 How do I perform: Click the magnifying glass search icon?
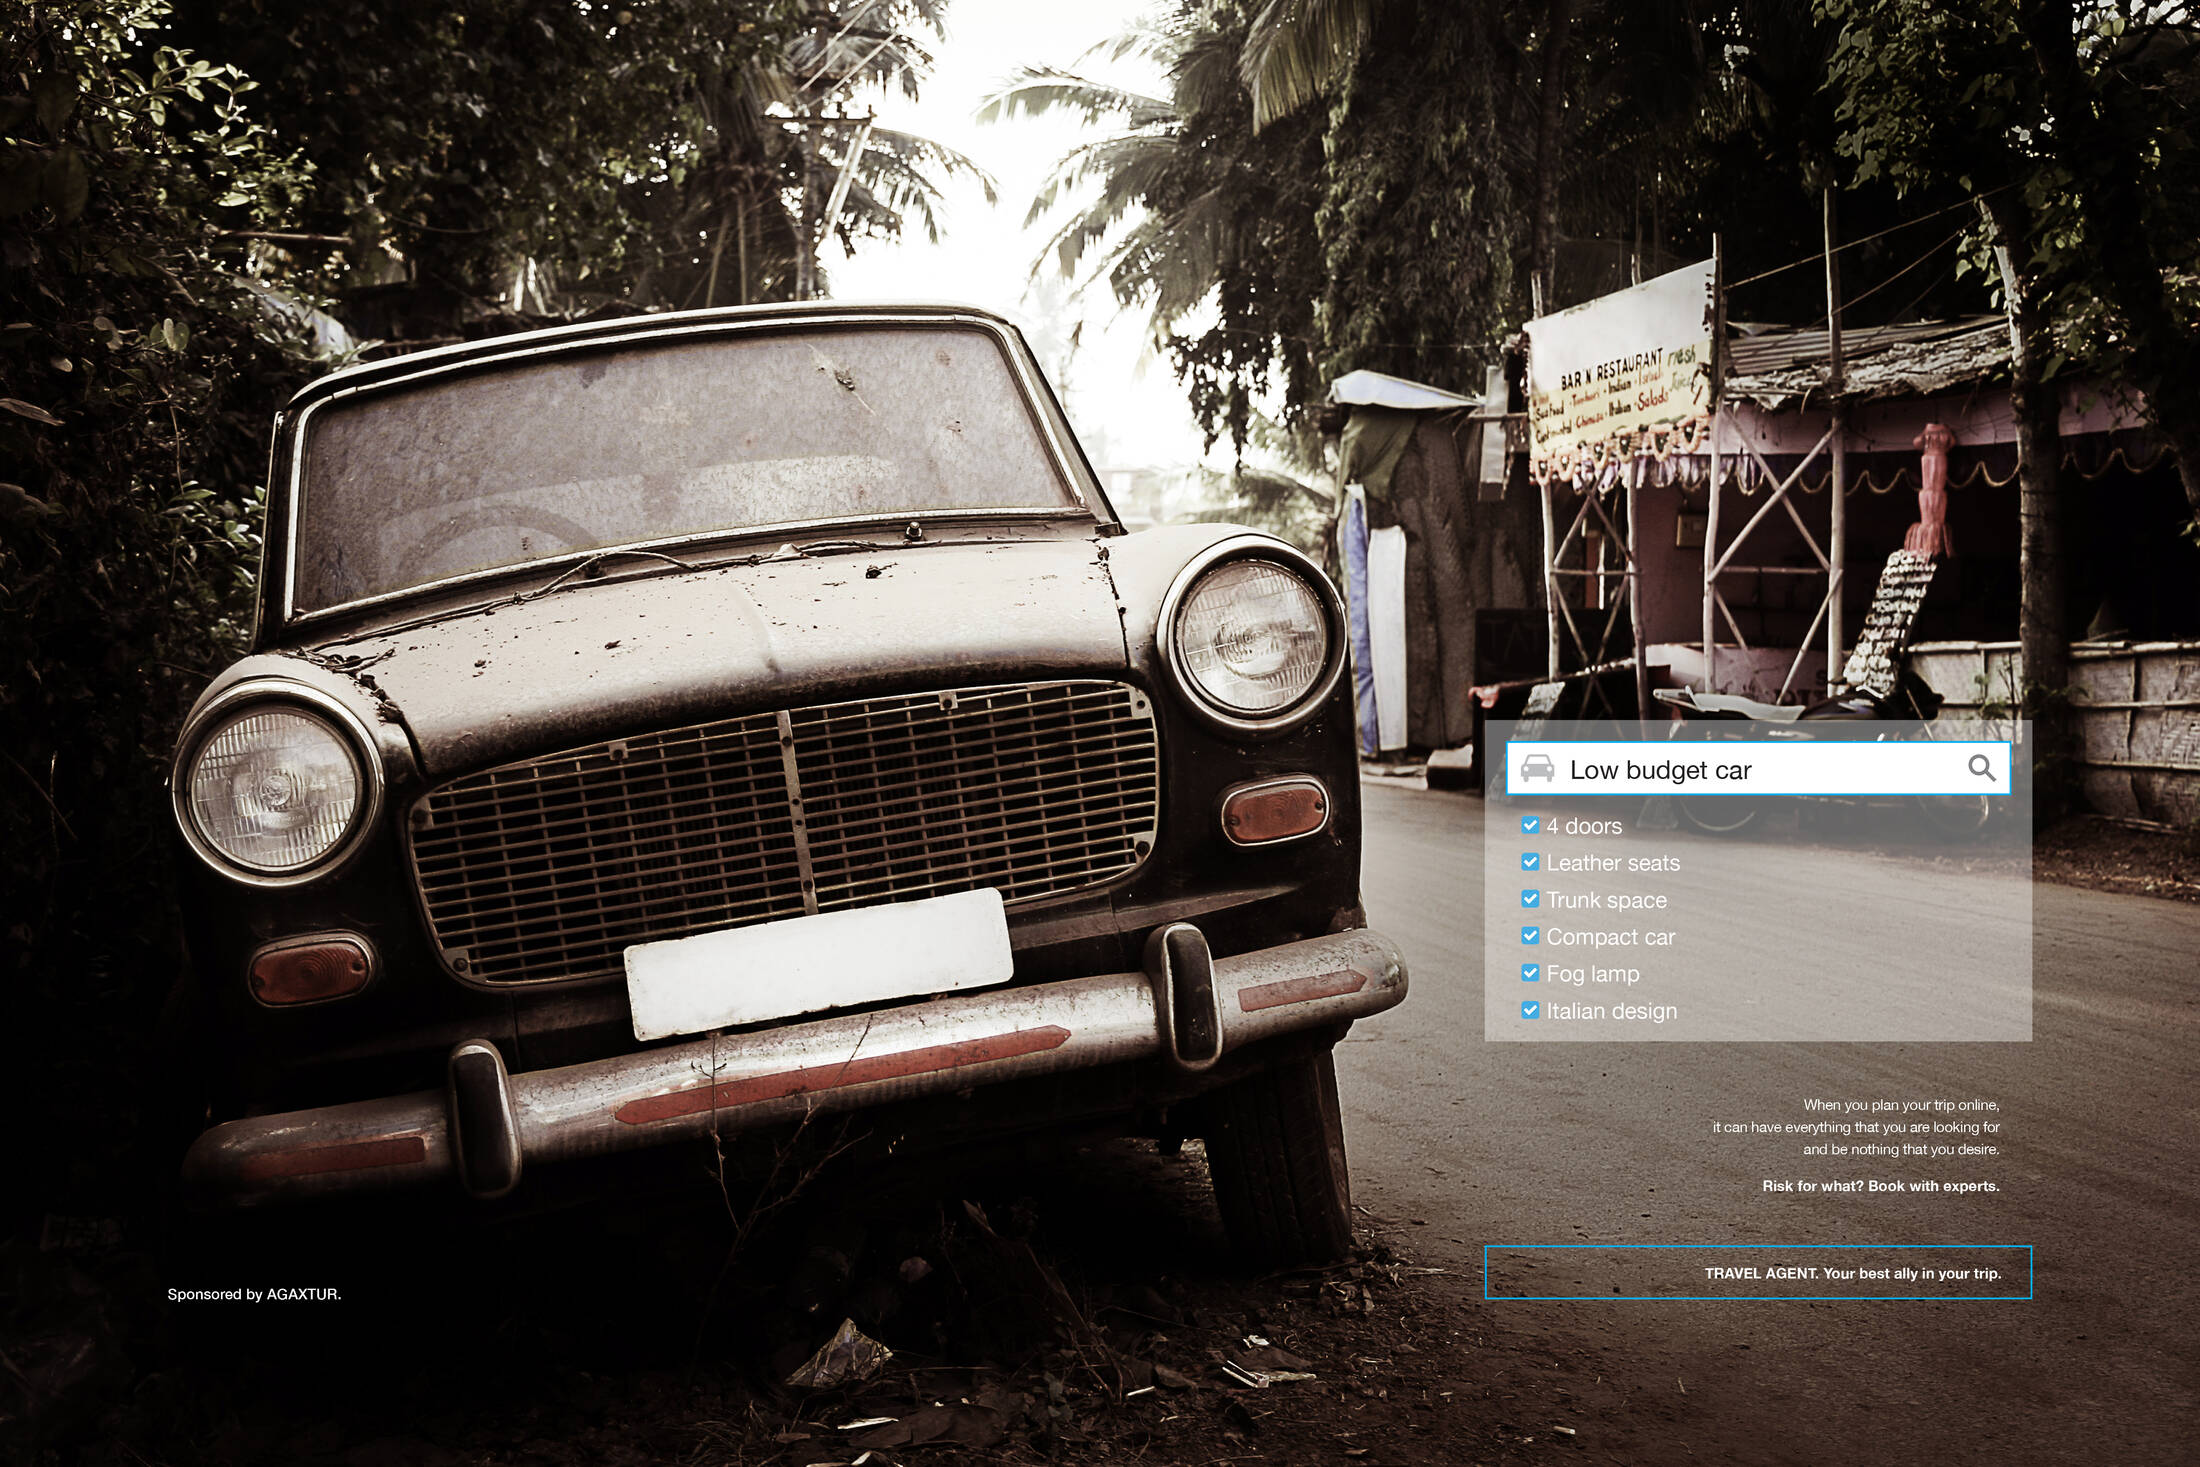(1981, 768)
